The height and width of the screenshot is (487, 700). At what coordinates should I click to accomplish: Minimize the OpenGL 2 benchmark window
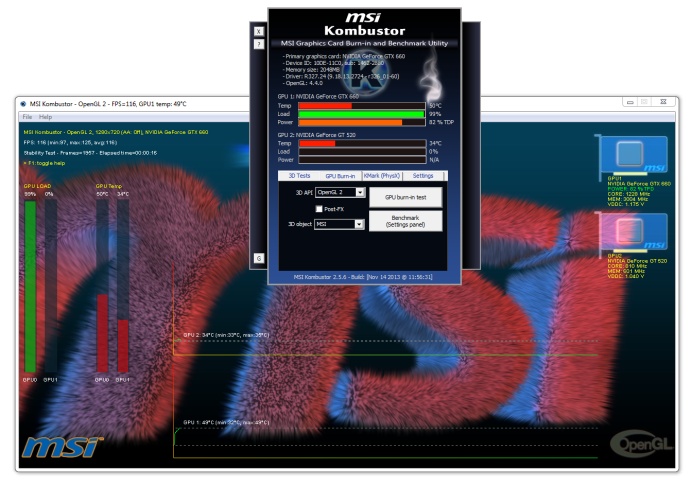[x=630, y=102]
